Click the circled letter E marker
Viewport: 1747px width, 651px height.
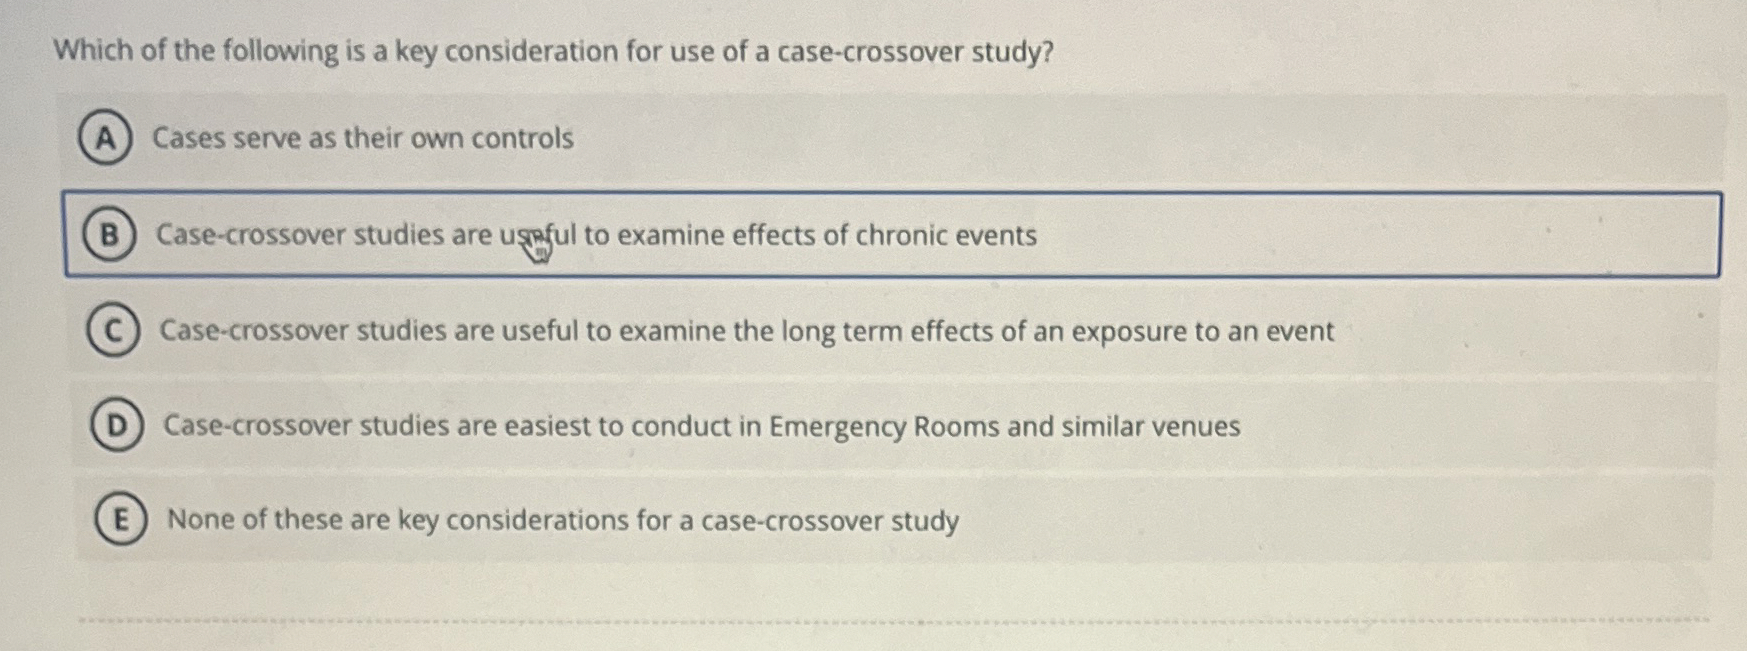120,519
